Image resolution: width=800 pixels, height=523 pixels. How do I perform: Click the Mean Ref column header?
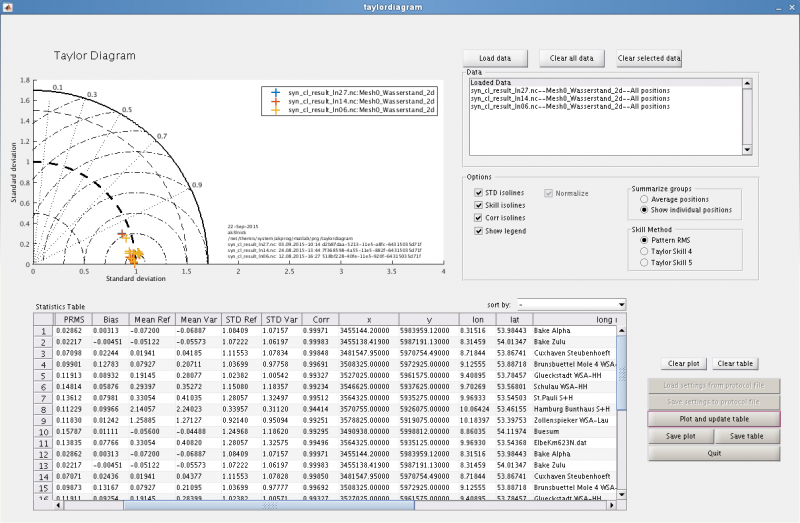pyautogui.click(x=152, y=319)
